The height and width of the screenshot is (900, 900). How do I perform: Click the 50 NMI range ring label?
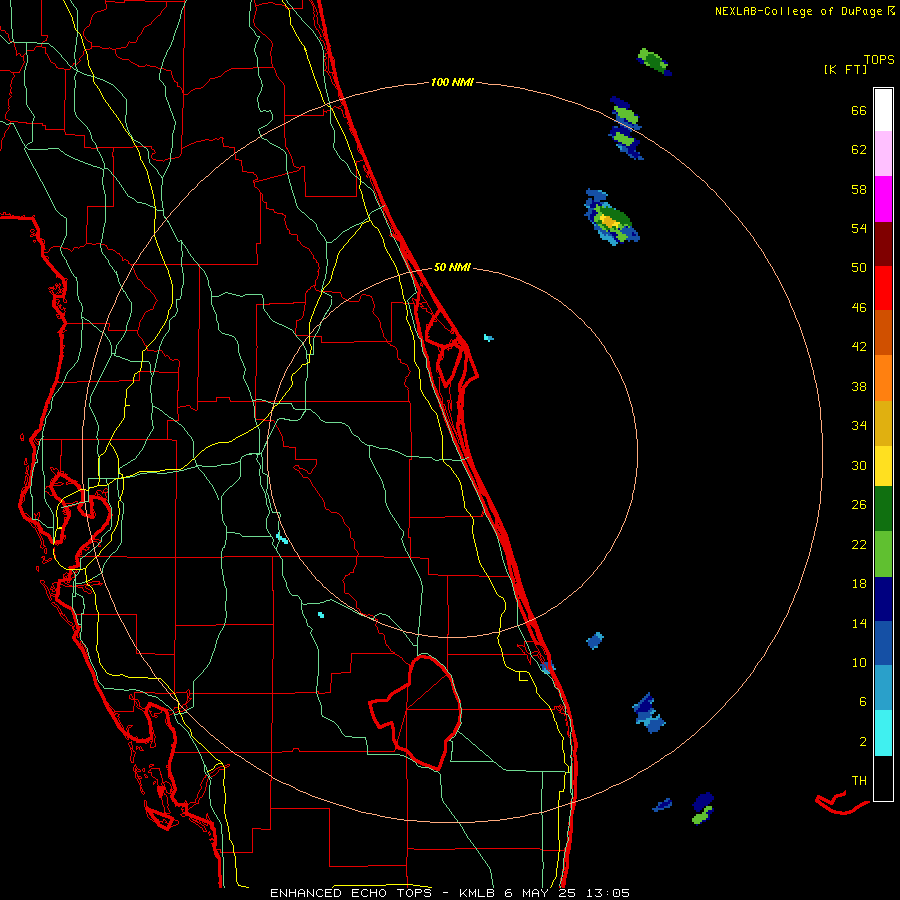tap(452, 267)
